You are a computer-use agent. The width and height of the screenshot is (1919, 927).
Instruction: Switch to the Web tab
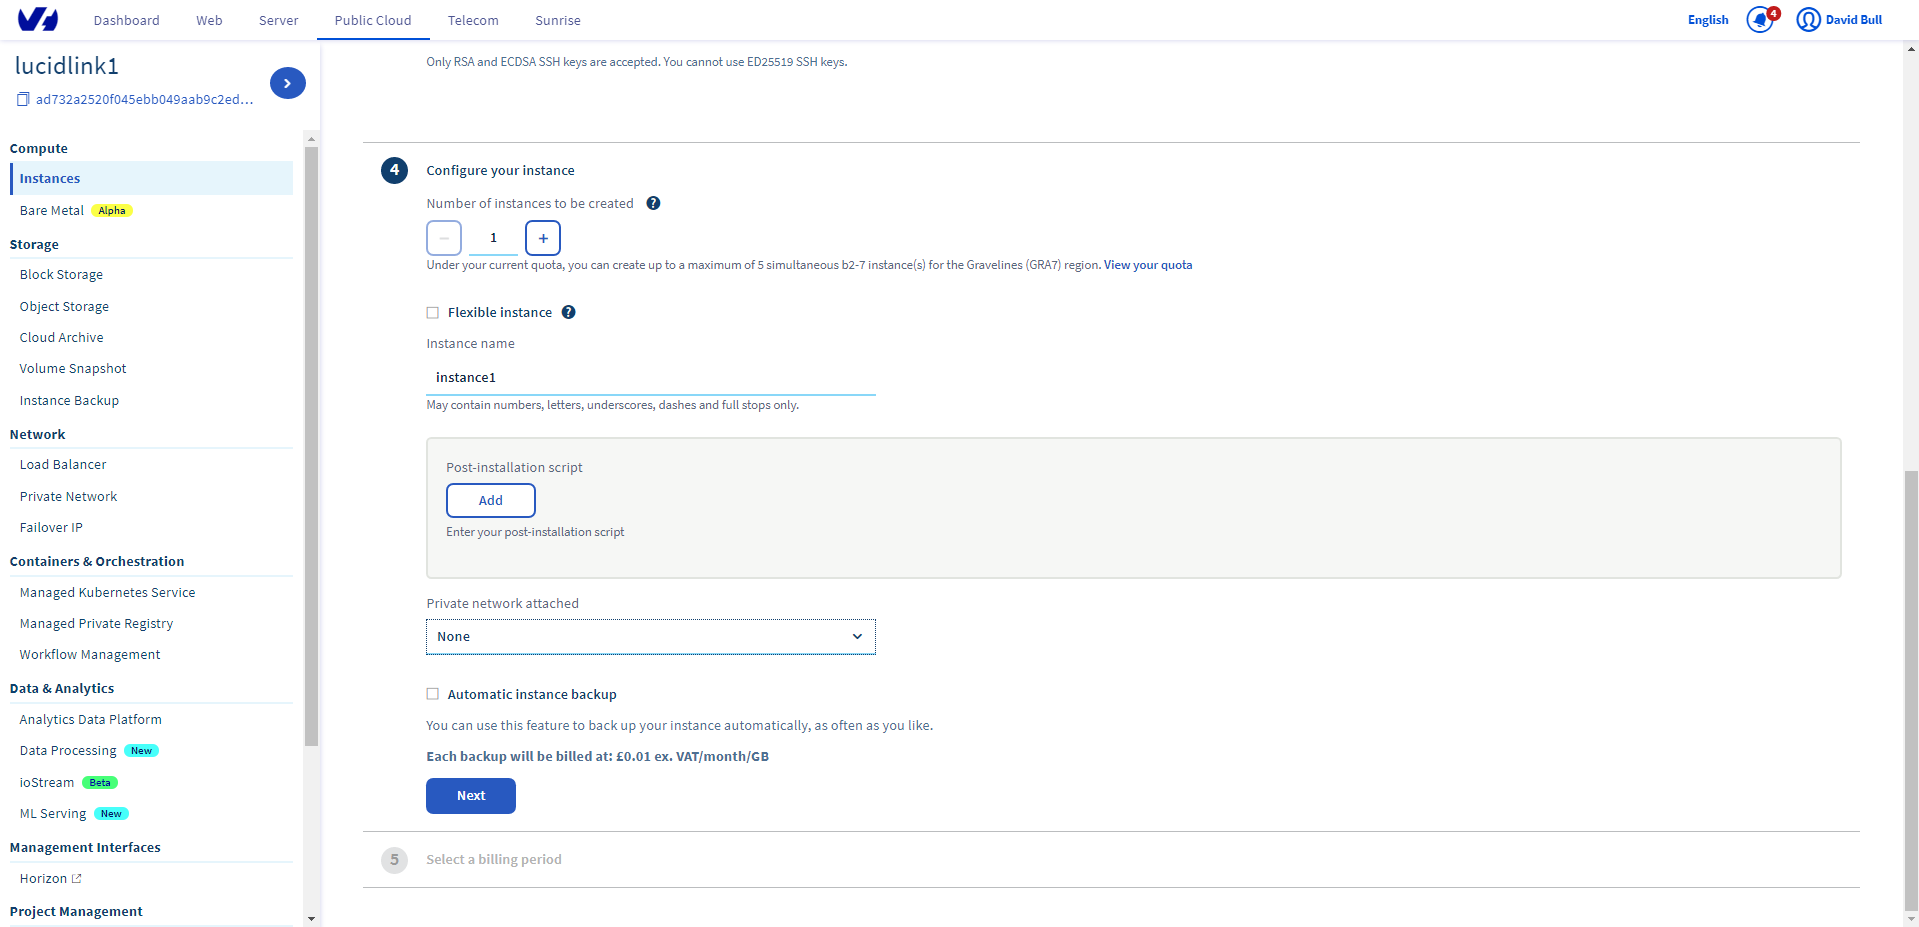[x=209, y=20]
